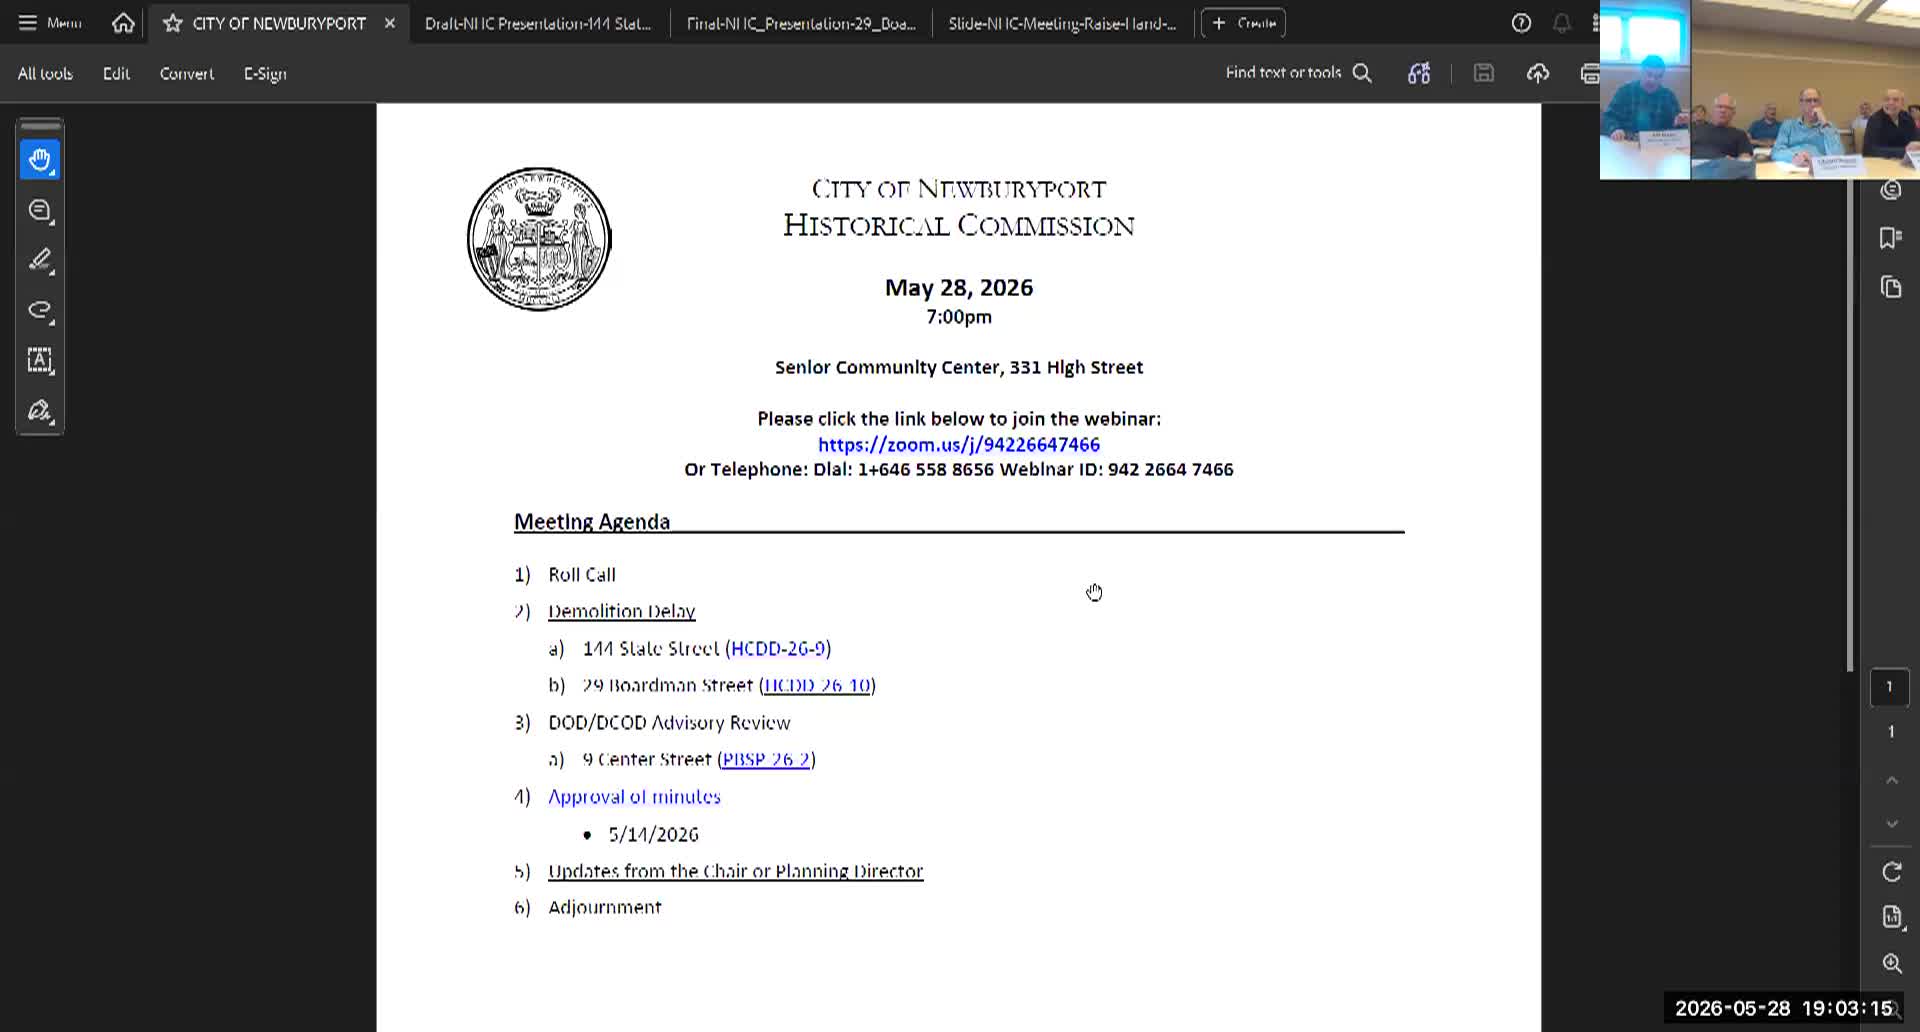Open the PBSP-26-2 link
Image resolution: width=1920 pixels, height=1032 pixels.
(x=766, y=759)
